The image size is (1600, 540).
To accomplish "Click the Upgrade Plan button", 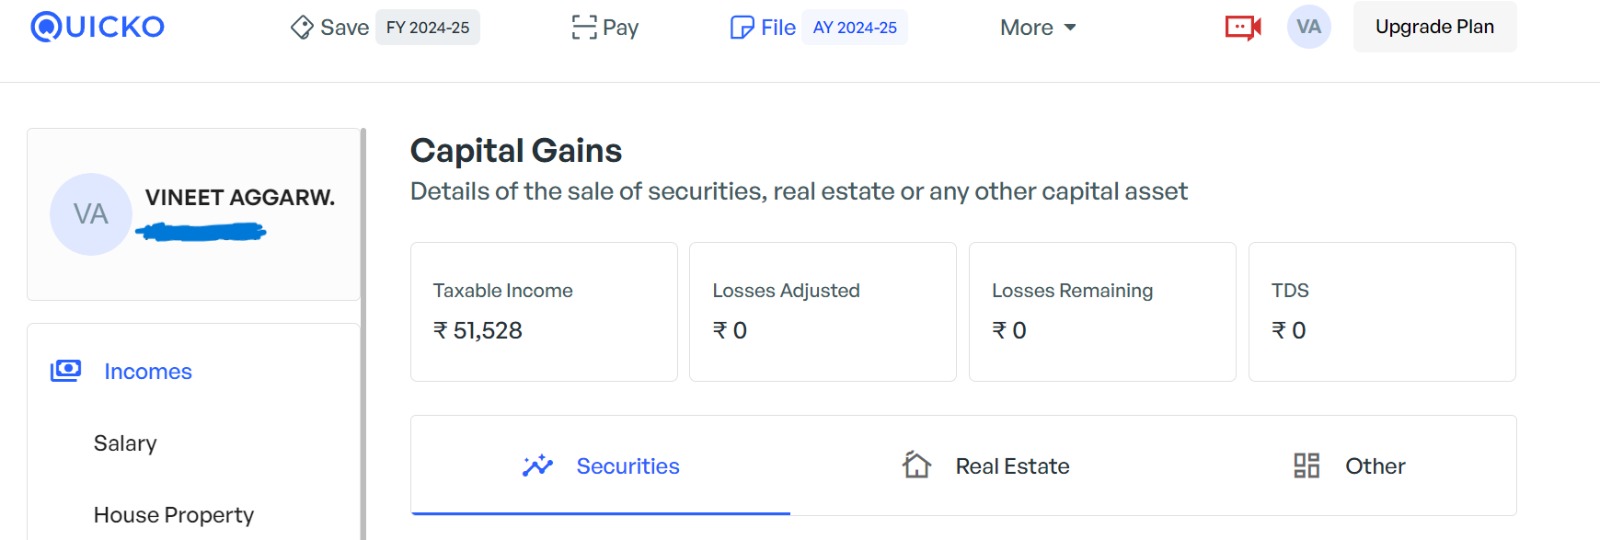I will [x=1435, y=27].
